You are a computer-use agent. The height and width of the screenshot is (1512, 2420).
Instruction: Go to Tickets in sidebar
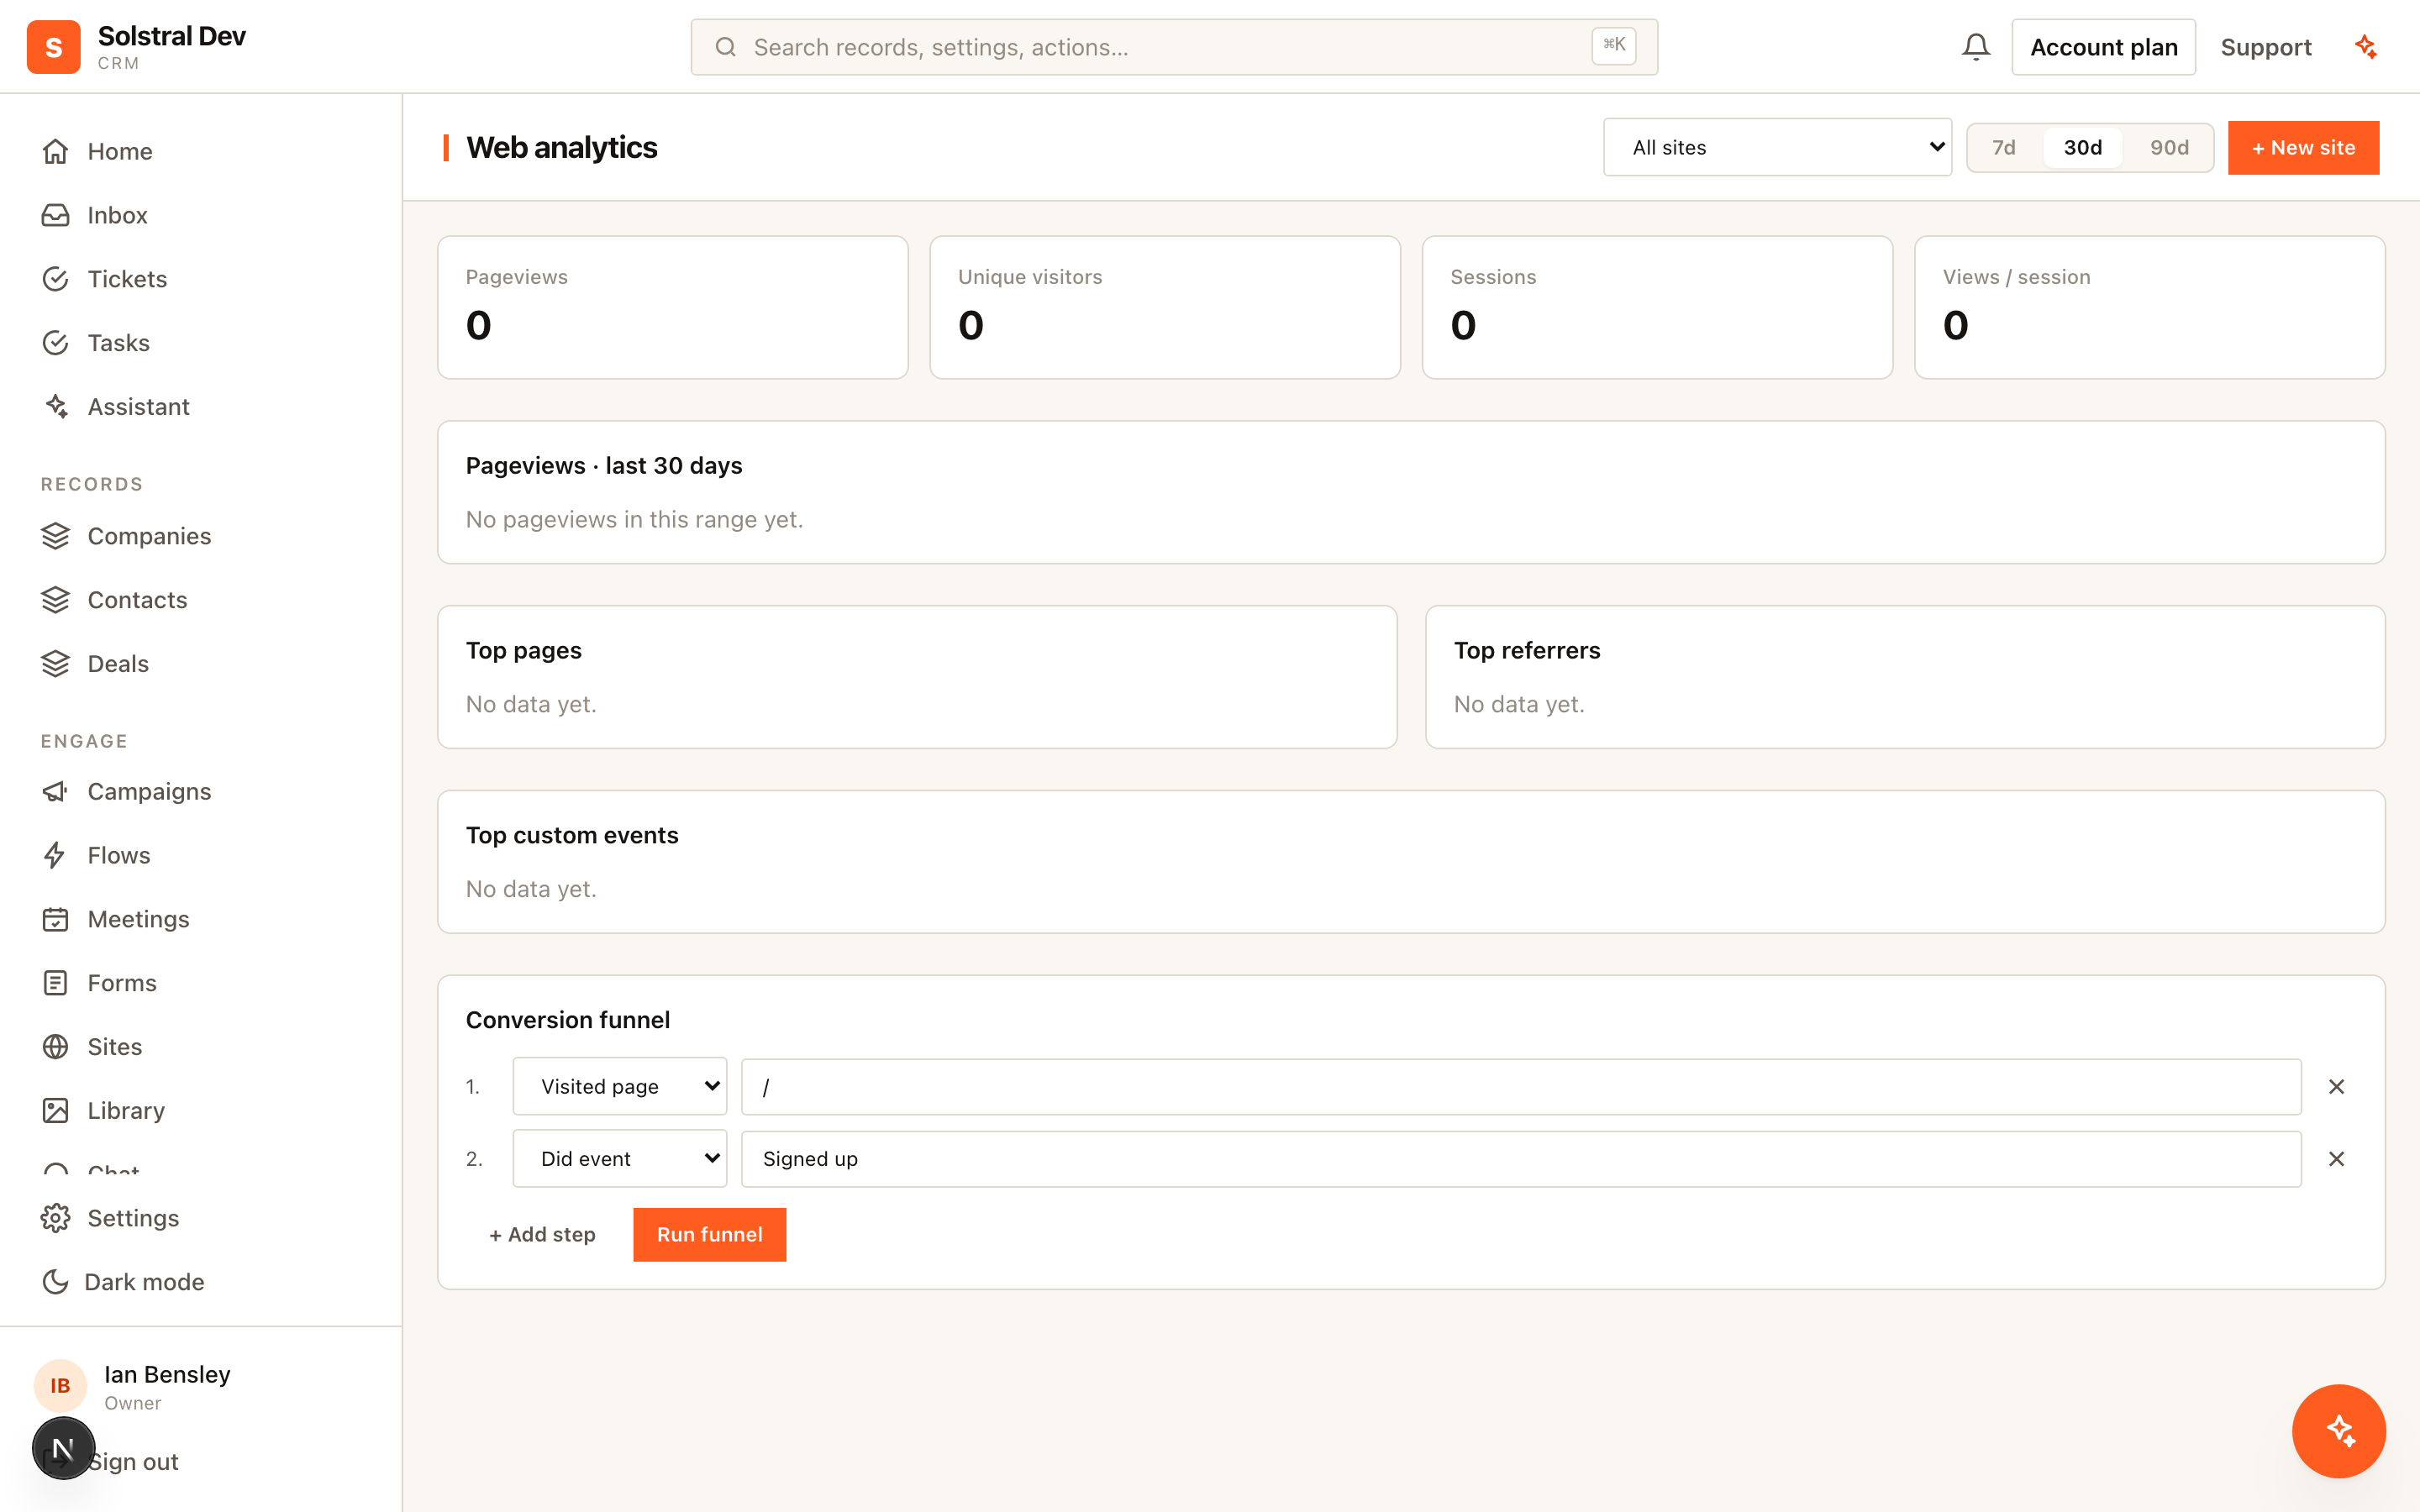(x=200, y=279)
